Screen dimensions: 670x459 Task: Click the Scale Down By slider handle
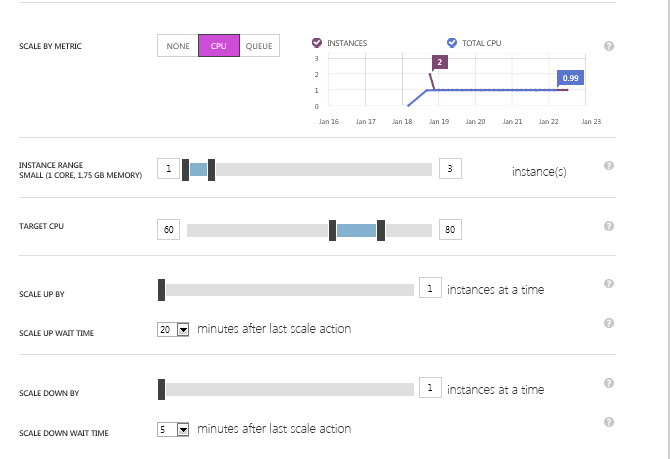coord(161,389)
